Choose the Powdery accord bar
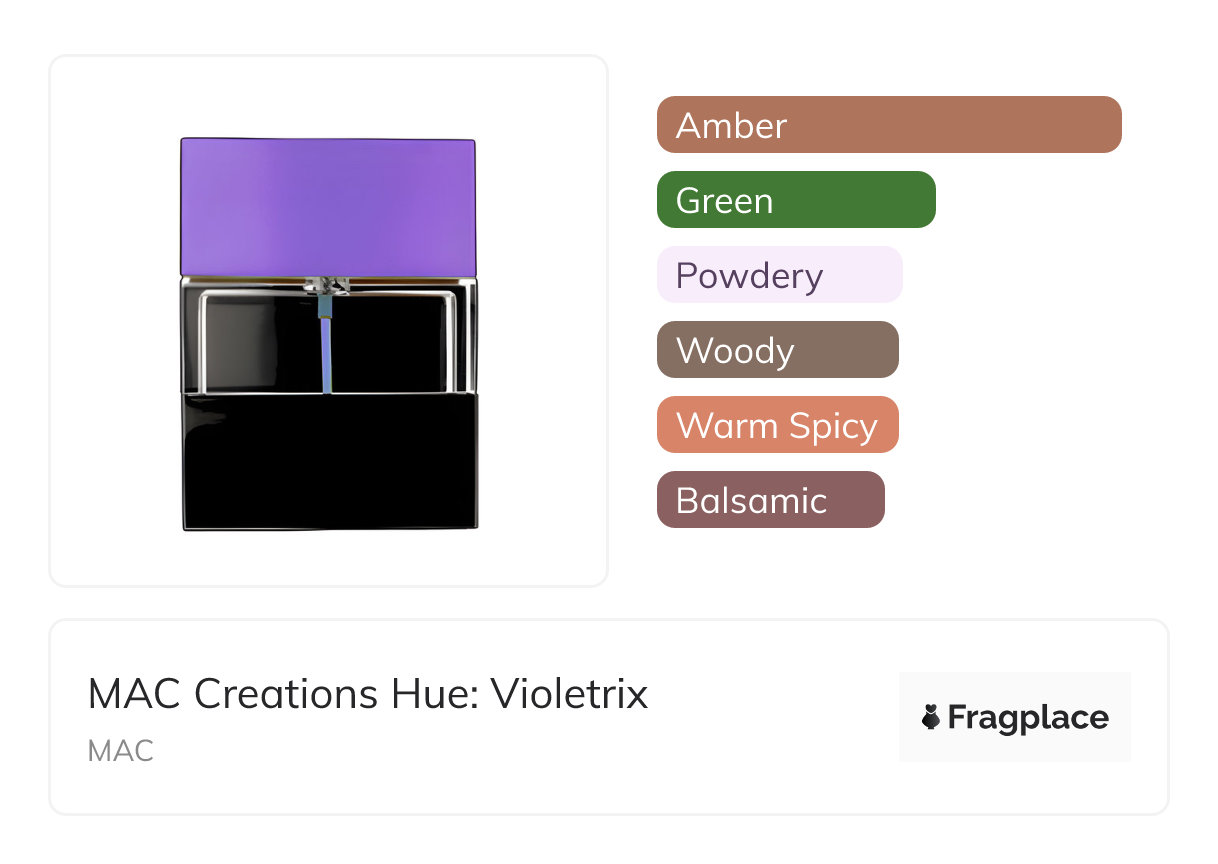This screenshot has width=1218, height=864. (x=779, y=275)
